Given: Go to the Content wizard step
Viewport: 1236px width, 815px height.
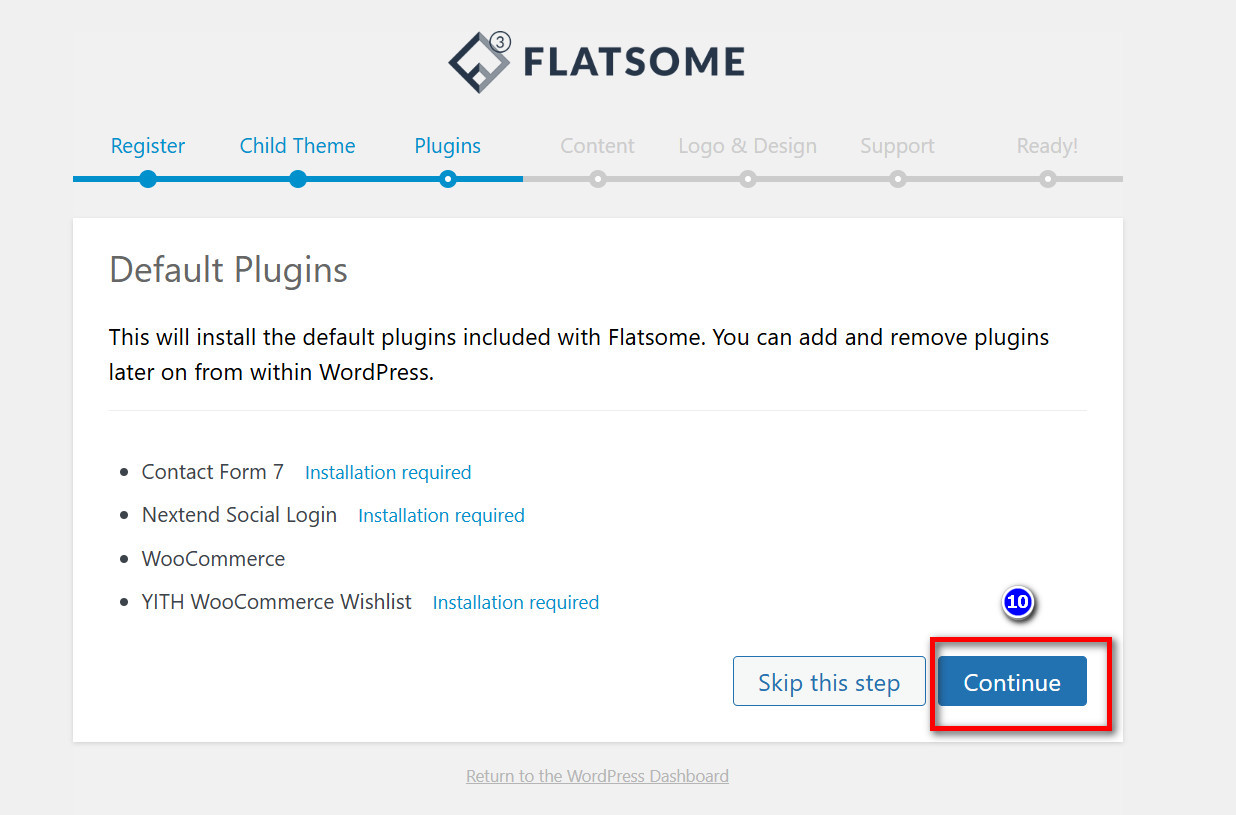Looking at the screenshot, I should click(597, 146).
